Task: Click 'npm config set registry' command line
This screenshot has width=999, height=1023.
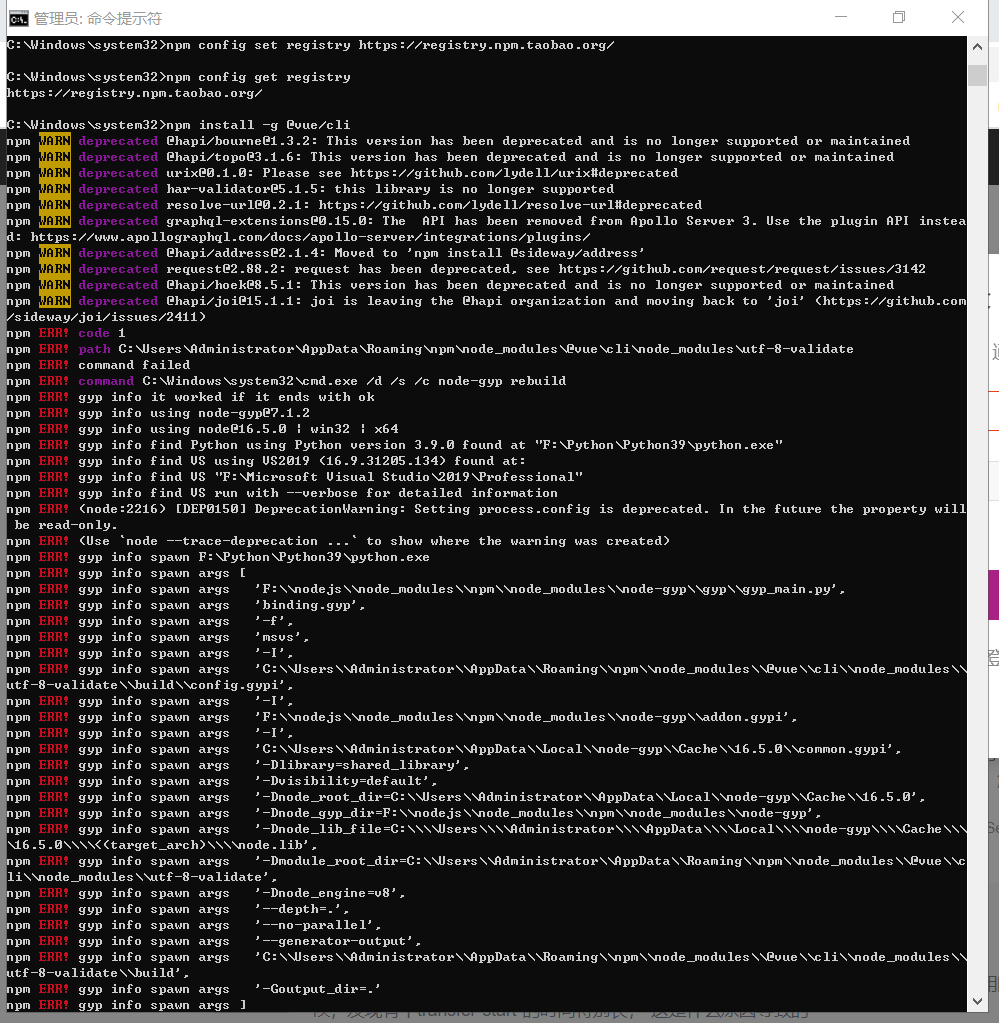Action: pyautogui.click(x=311, y=45)
